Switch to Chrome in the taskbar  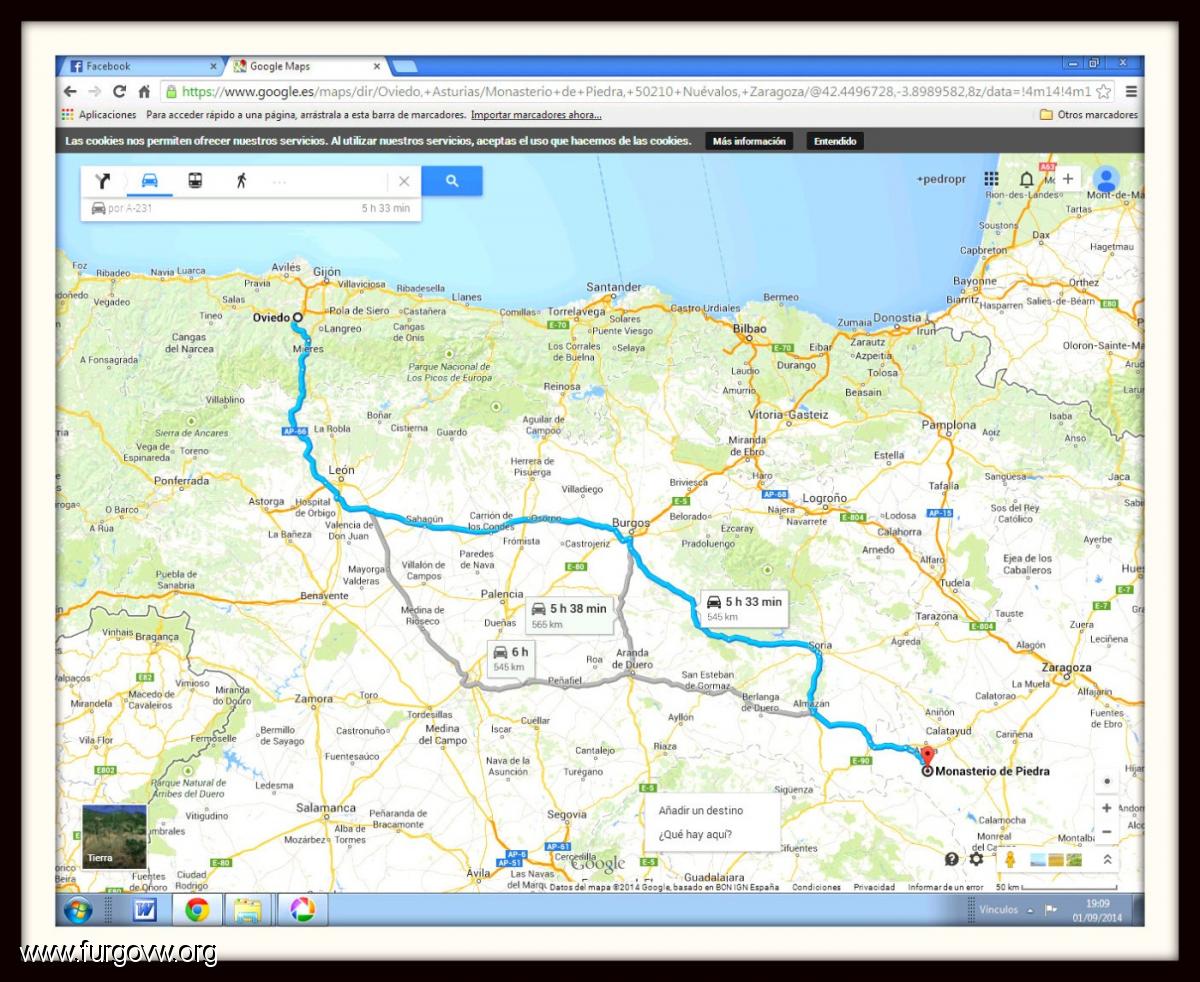pyautogui.click(x=197, y=910)
